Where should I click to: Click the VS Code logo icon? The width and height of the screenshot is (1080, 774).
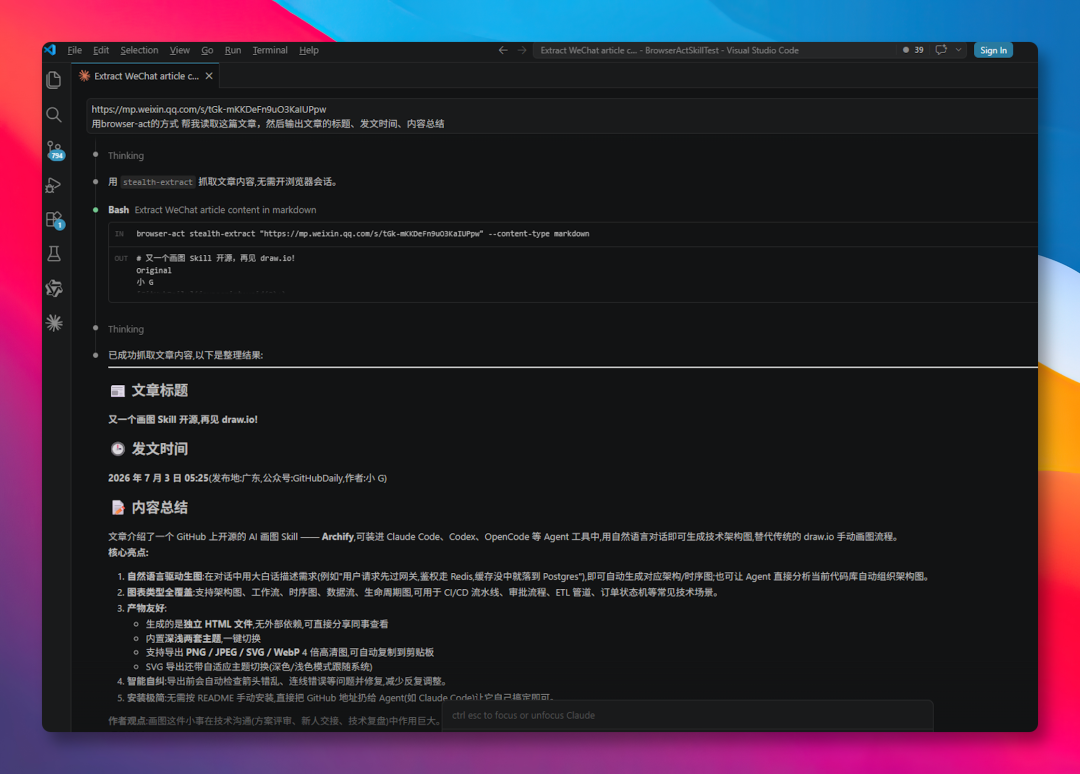(x=50, y=50)
